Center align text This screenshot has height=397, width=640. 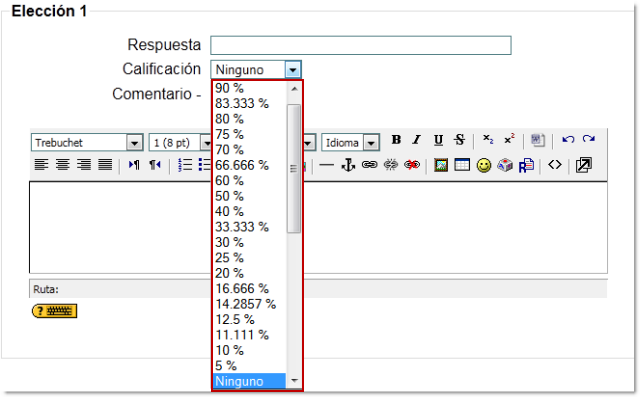pos(62,165)
